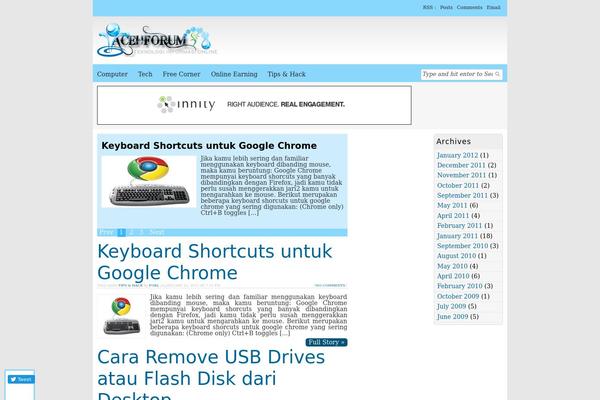Screen dimensions: 600x400
Task: Click Next in the featured slider
Action: pyautogui.click(x=157, y=232)
